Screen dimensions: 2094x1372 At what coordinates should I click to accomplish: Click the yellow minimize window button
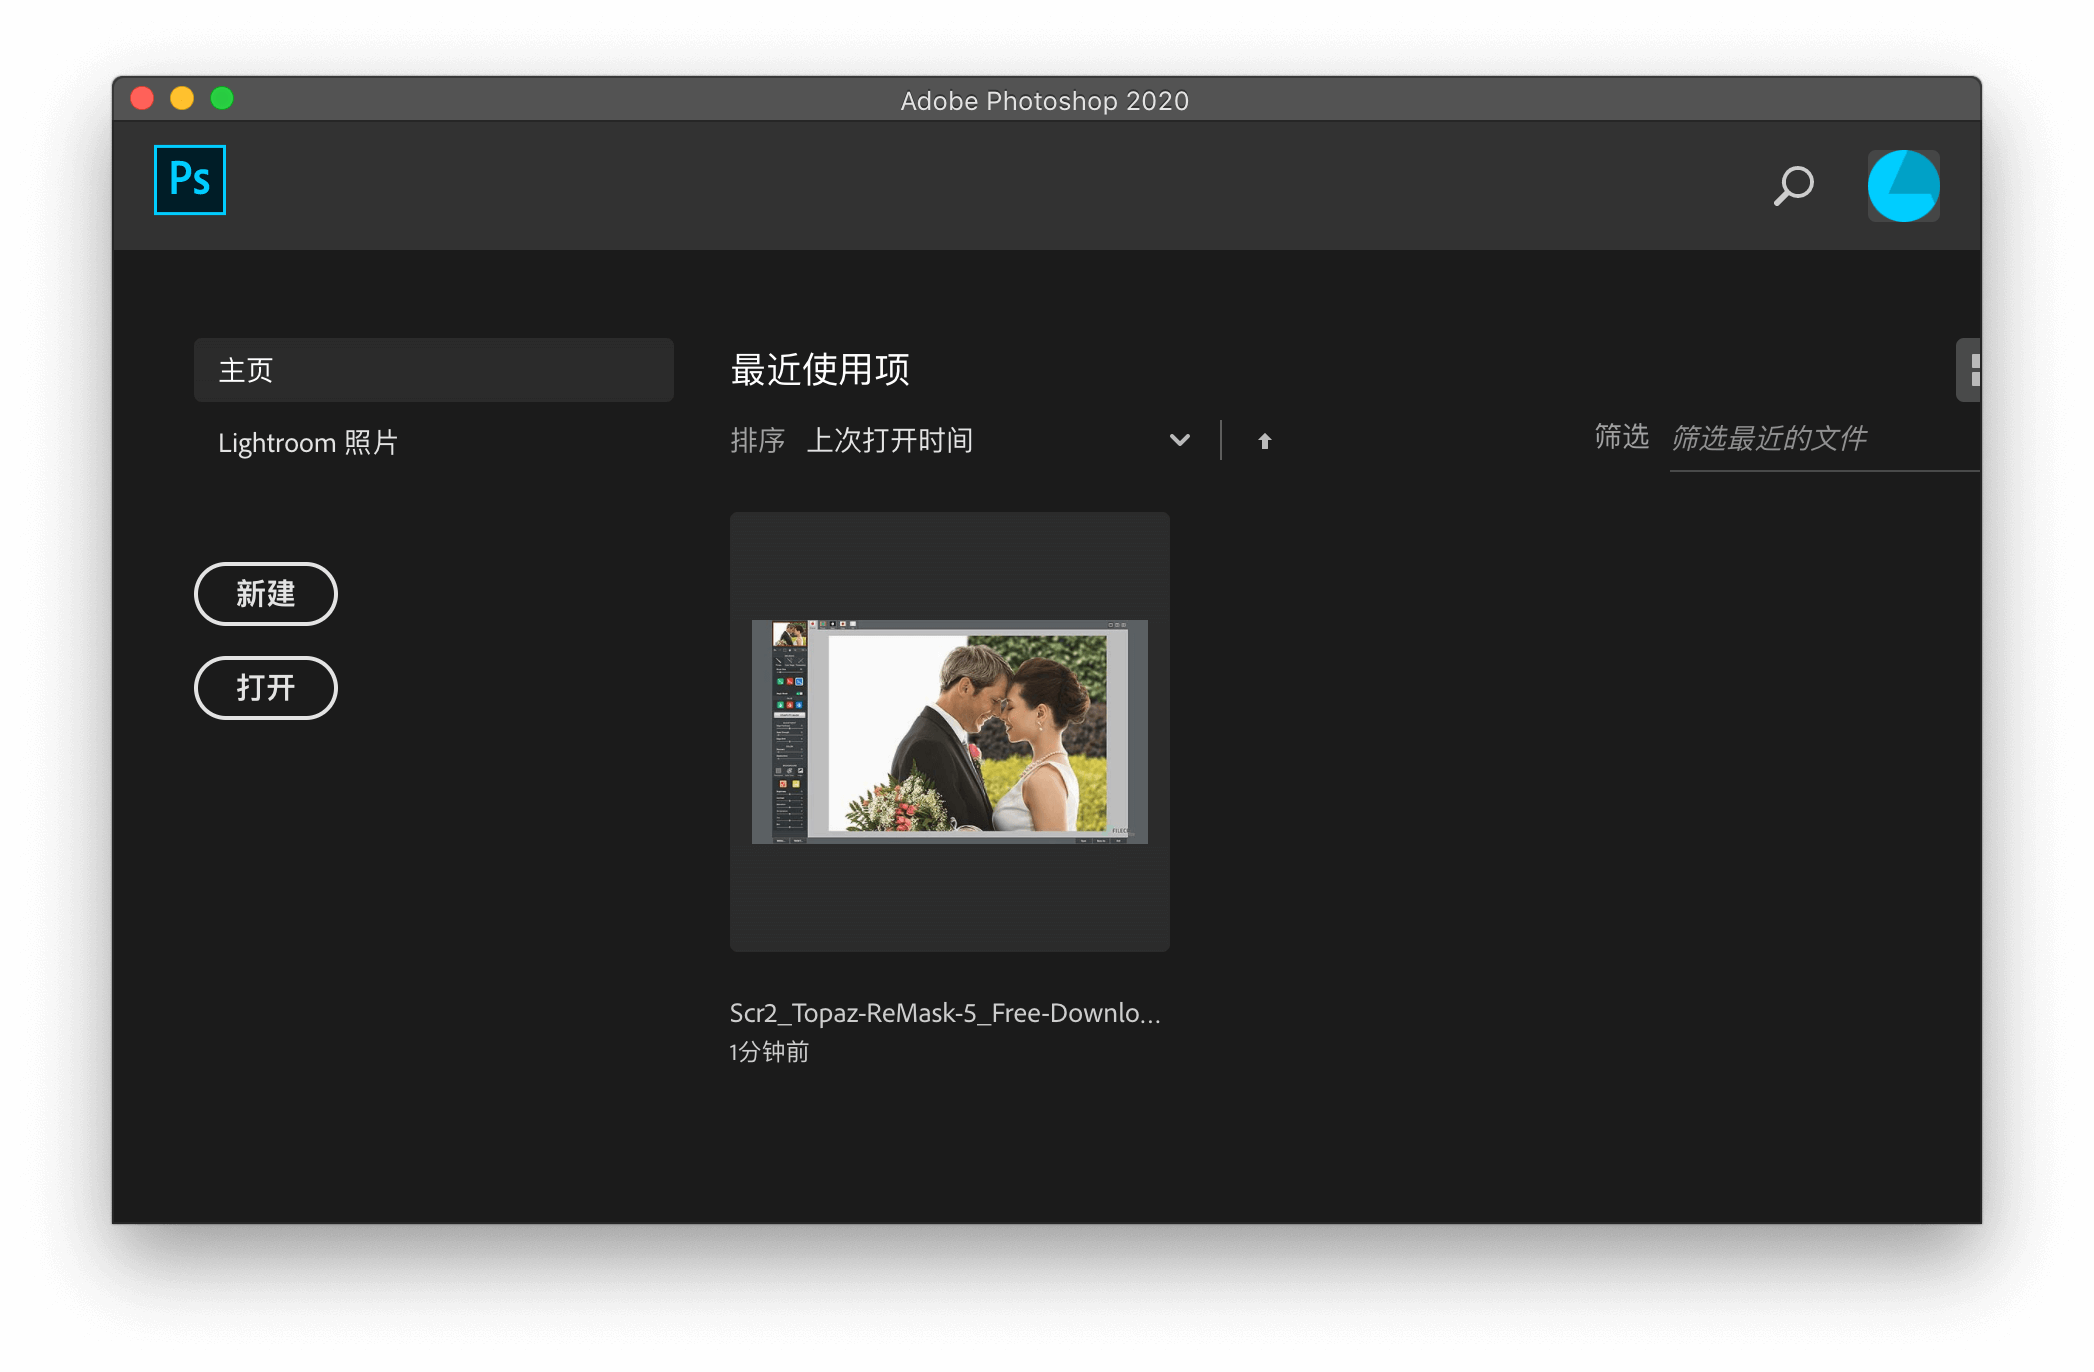point(182,98)
